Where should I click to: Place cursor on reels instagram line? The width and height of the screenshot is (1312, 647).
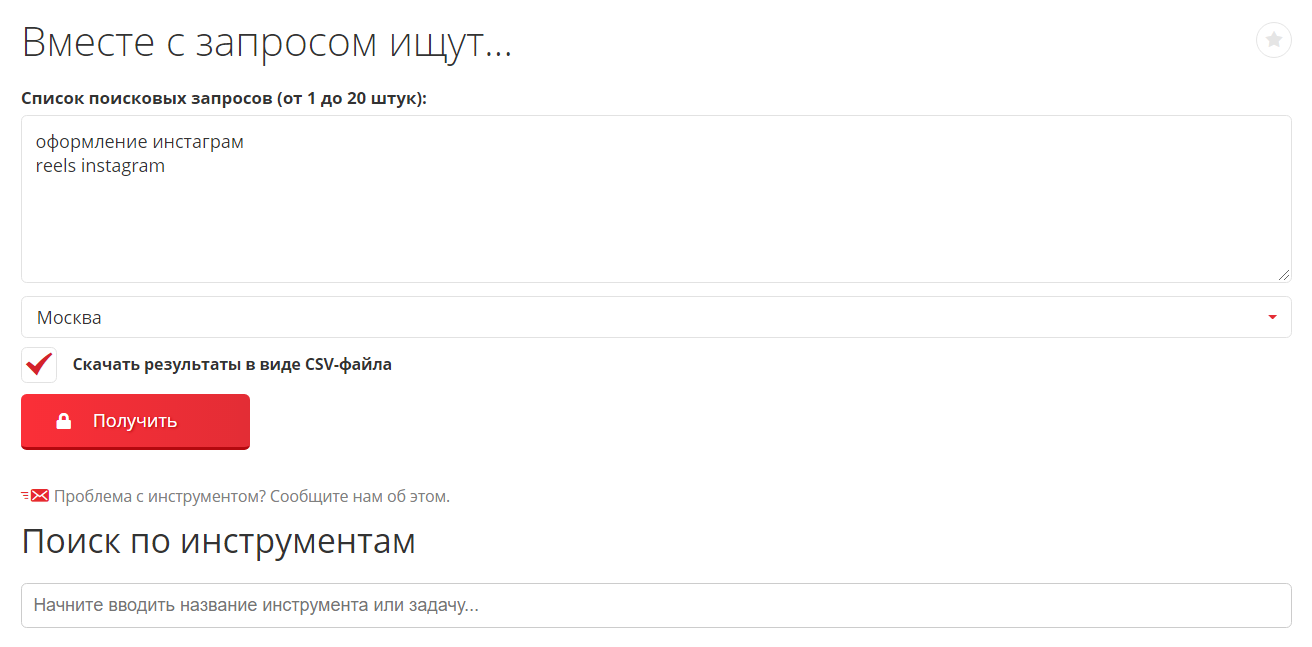[100, 166]
